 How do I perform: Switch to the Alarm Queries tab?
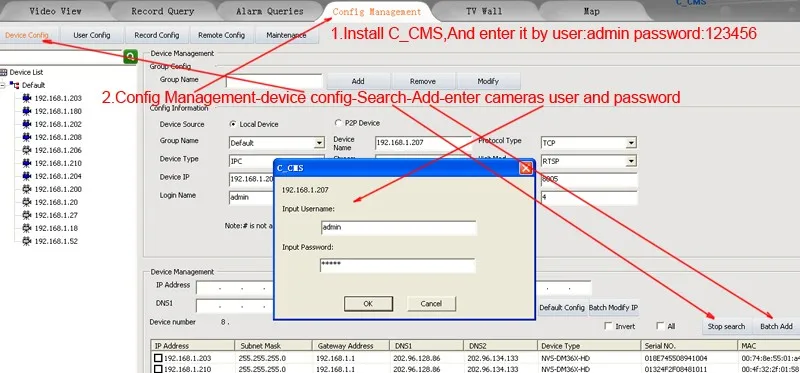pos(270,11)
